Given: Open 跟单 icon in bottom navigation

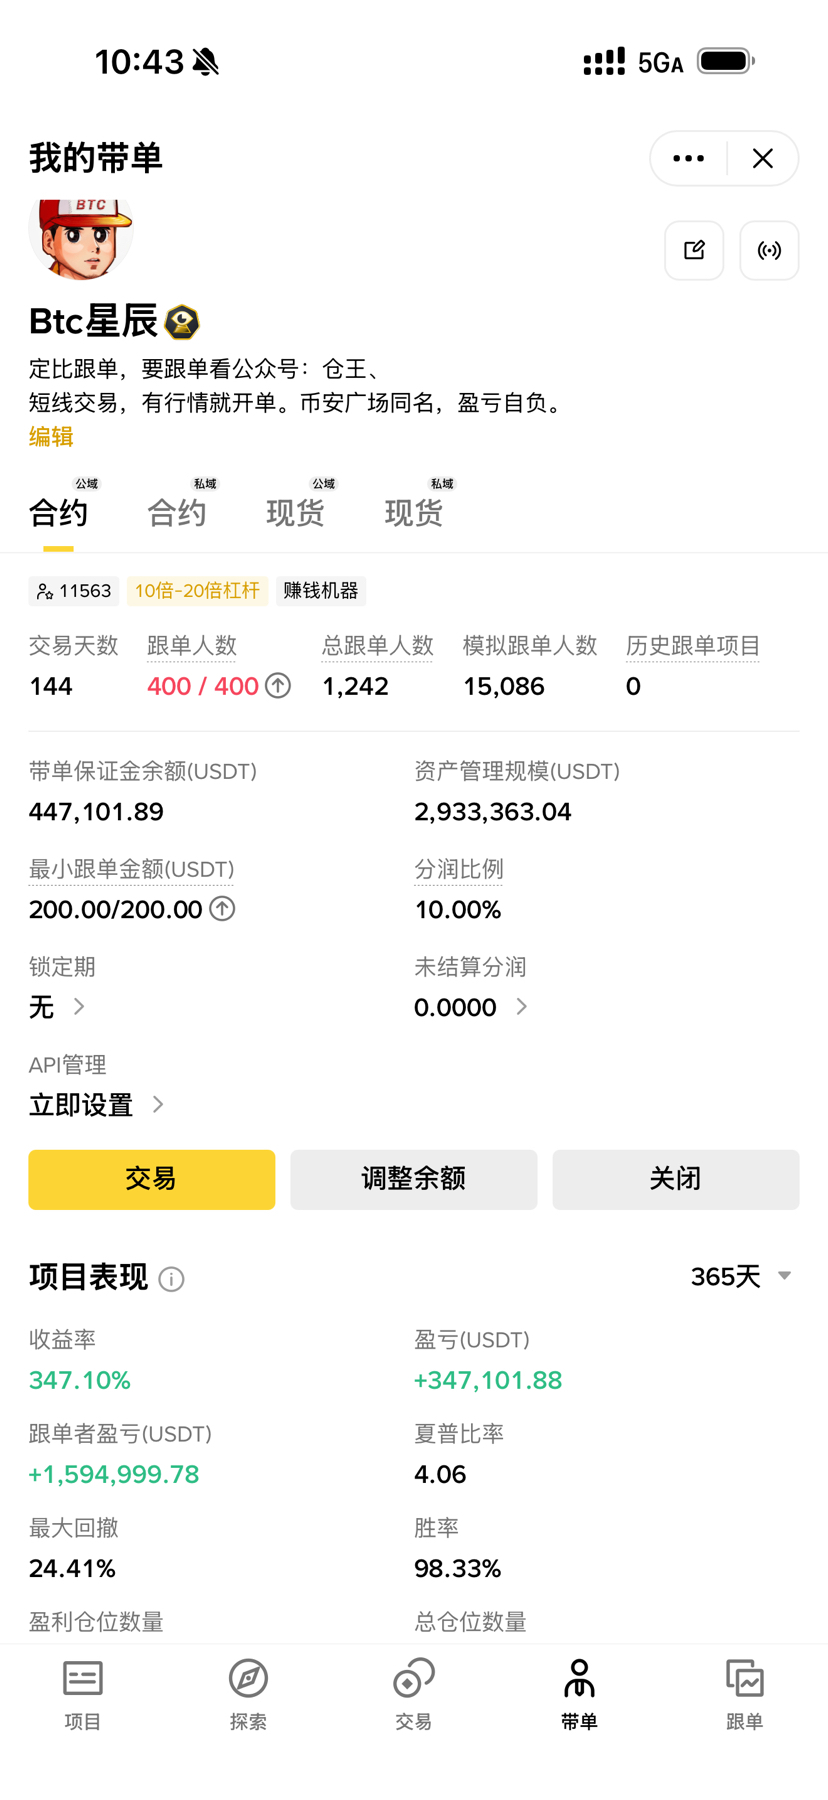Looking at the screenshot, I should (744, 1693).
